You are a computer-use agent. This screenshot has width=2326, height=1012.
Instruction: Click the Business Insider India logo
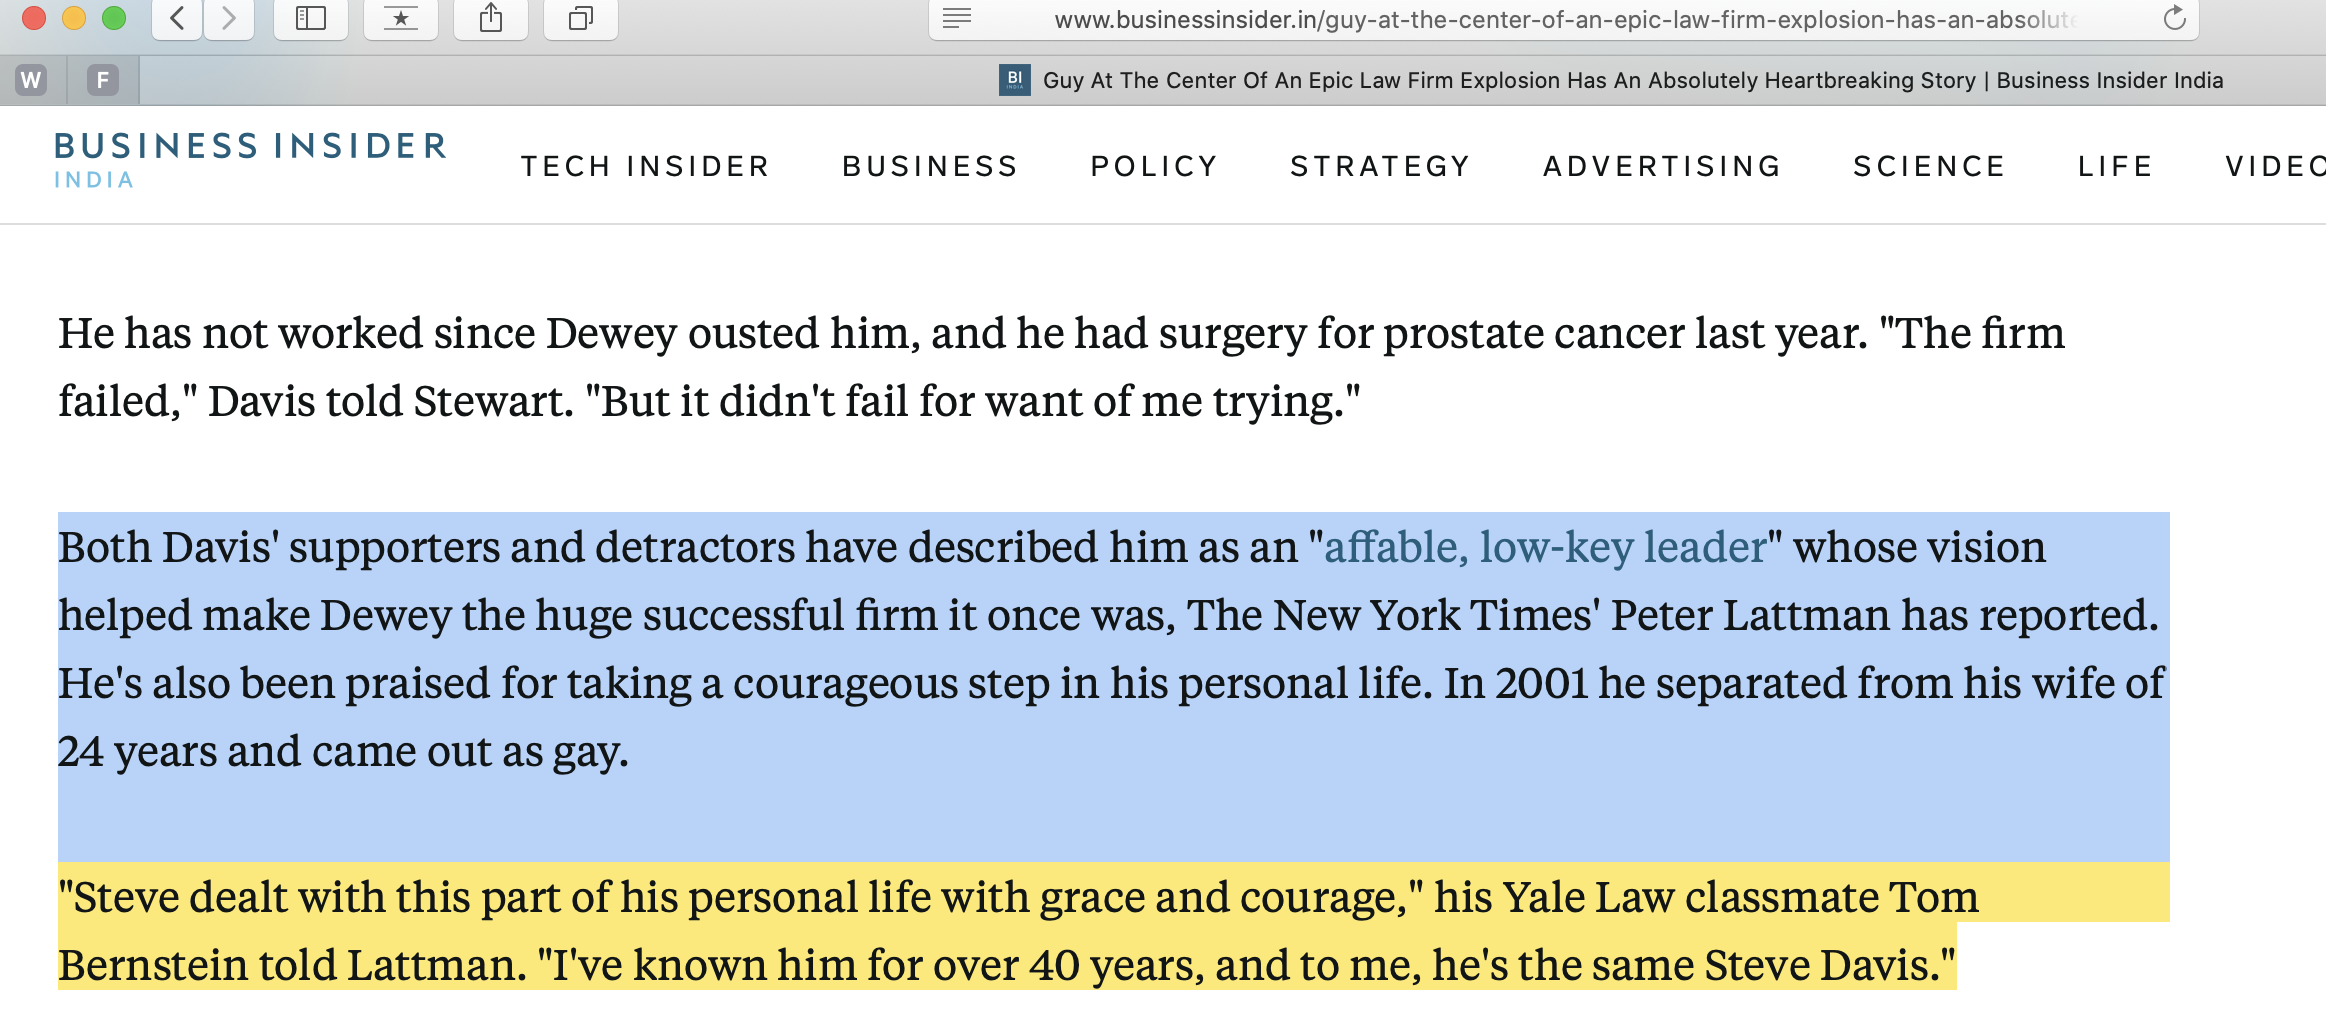[250, 159]
